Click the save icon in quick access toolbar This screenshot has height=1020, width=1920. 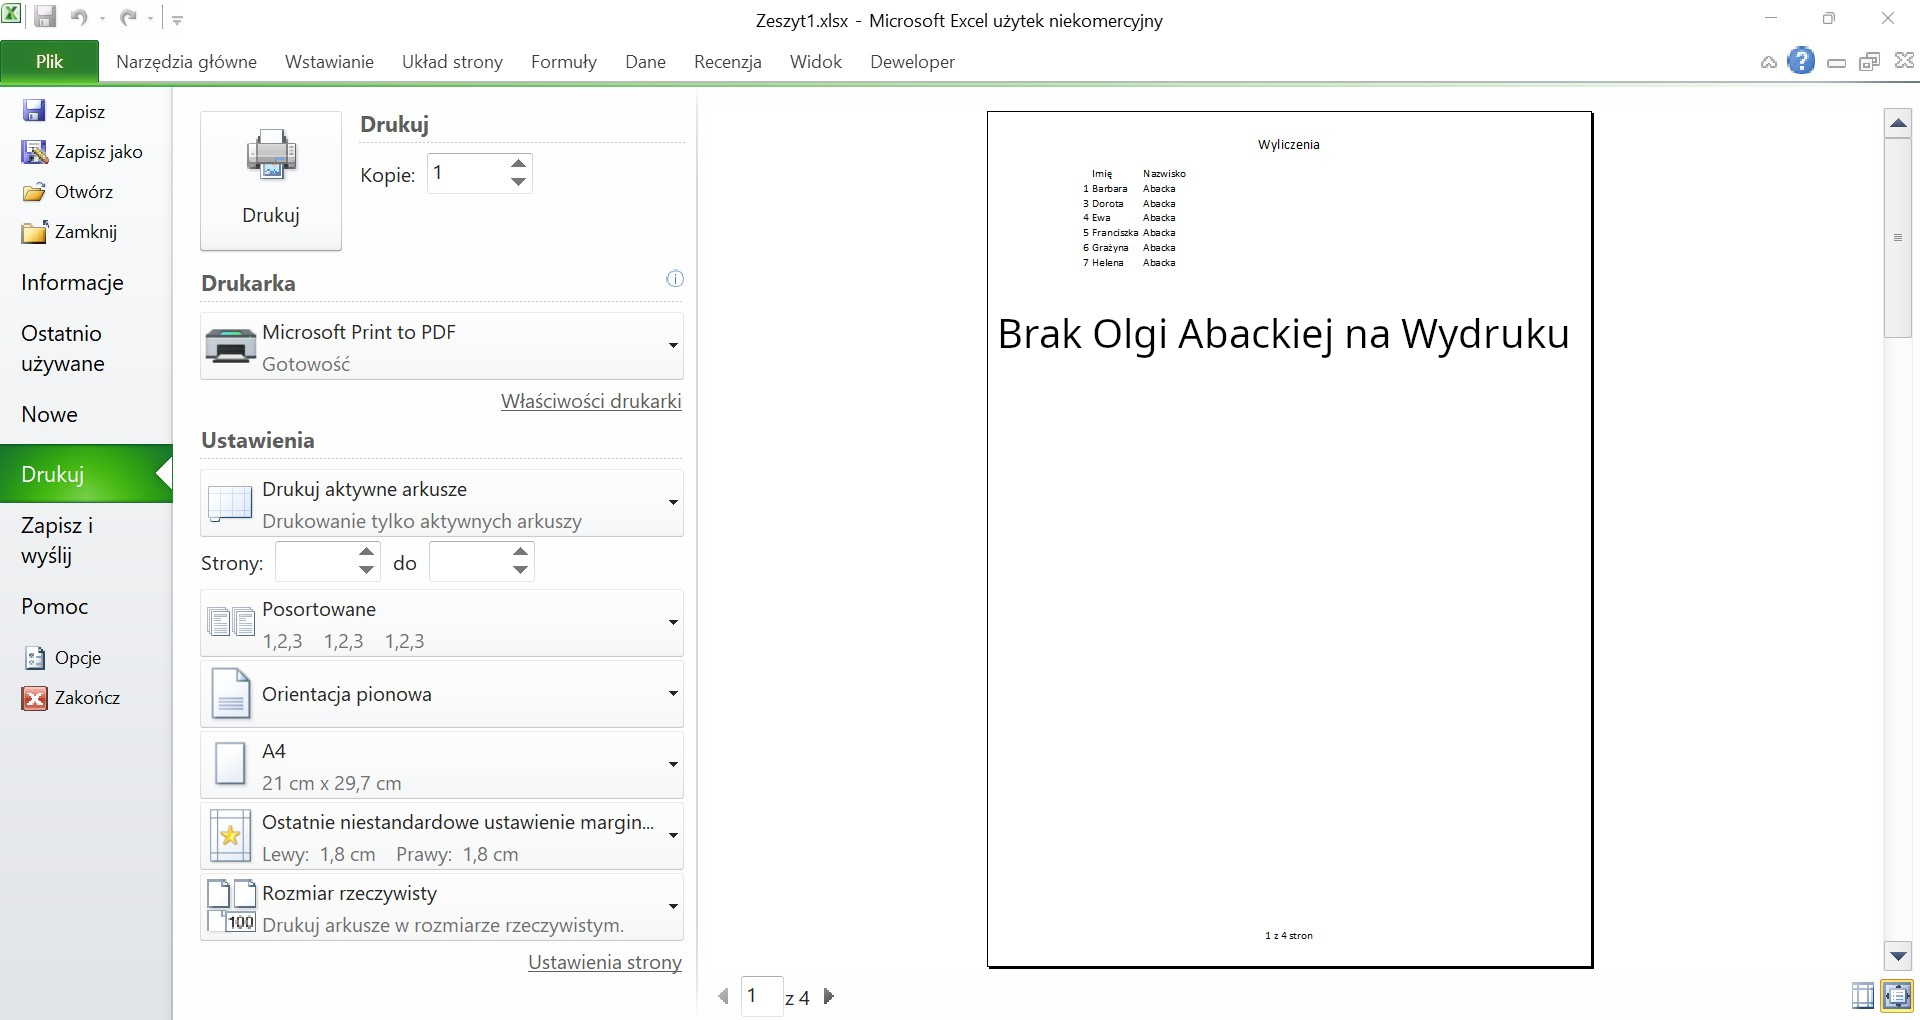[45, 17]
